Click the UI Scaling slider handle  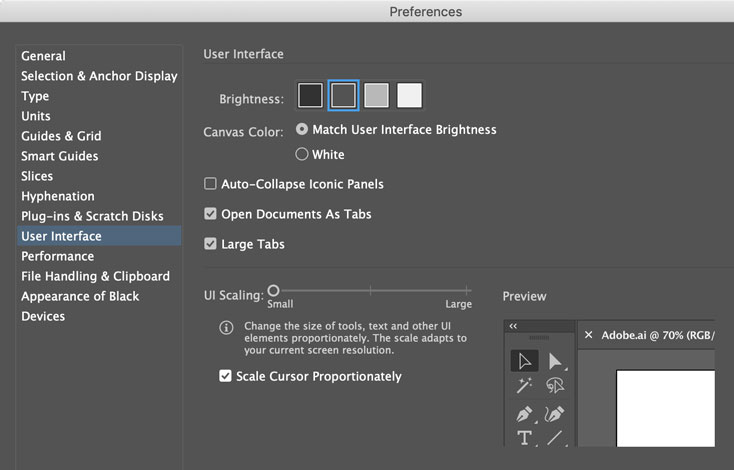pos(273,290)
